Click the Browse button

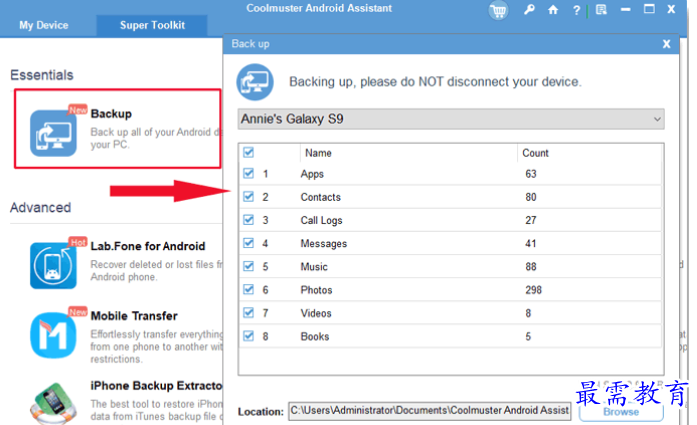621,412
